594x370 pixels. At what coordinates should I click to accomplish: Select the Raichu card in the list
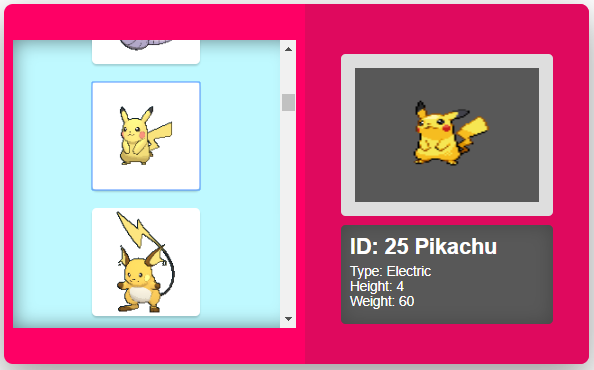click(x=146, y=262)
